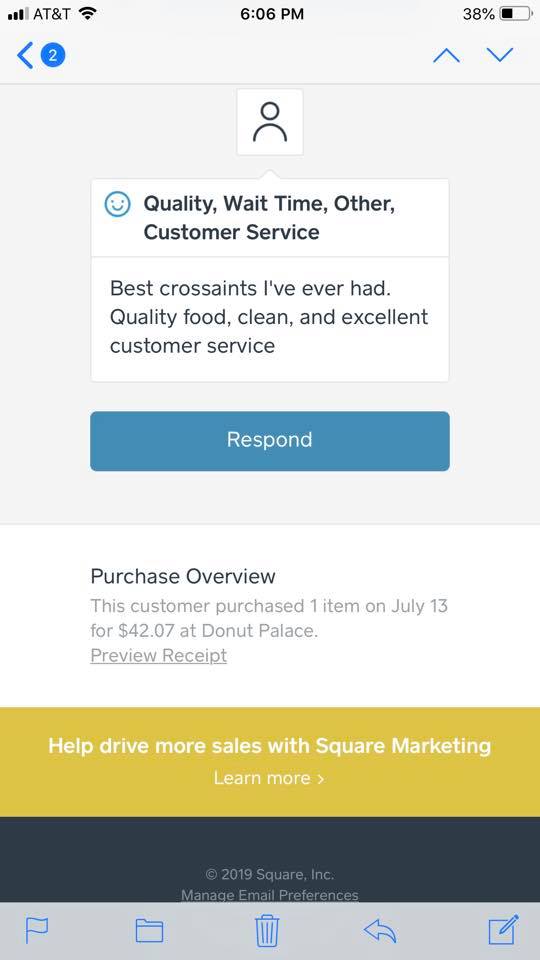Tap the Square Marketing yellow banner headline

tap(269, 746)
